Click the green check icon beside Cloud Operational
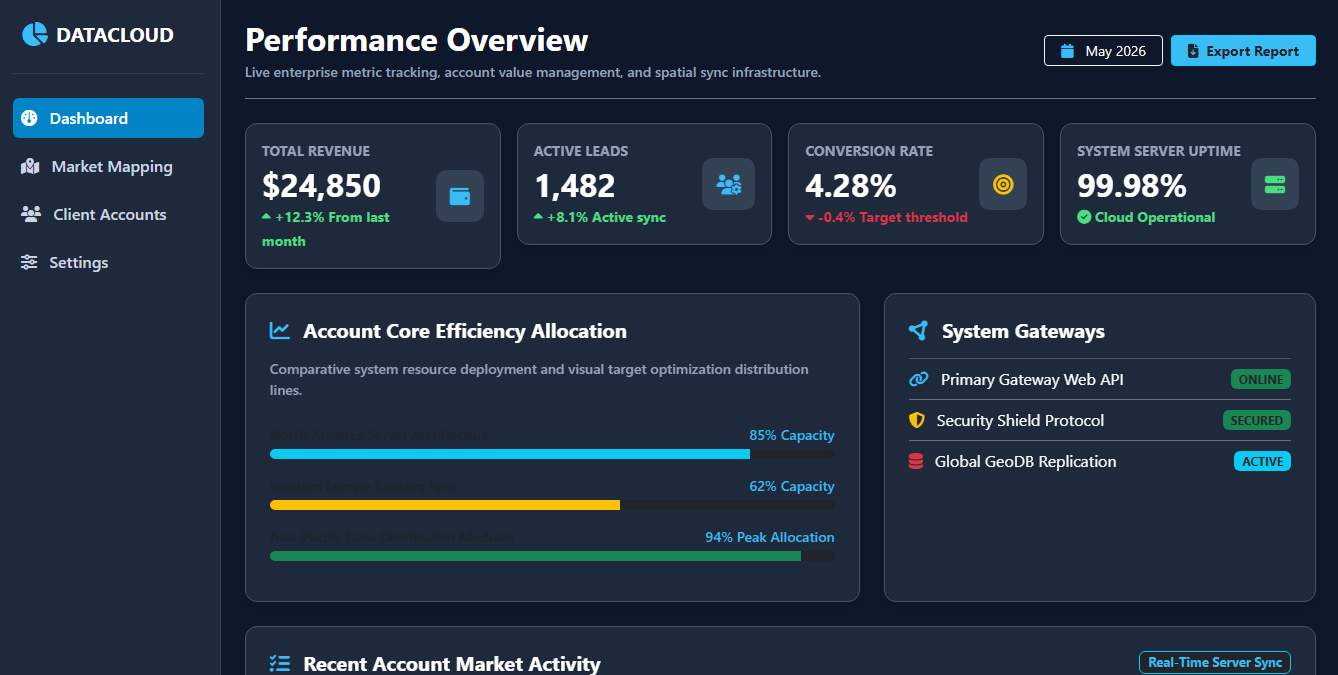The image size is (1338, 675). pos(1084,217)
